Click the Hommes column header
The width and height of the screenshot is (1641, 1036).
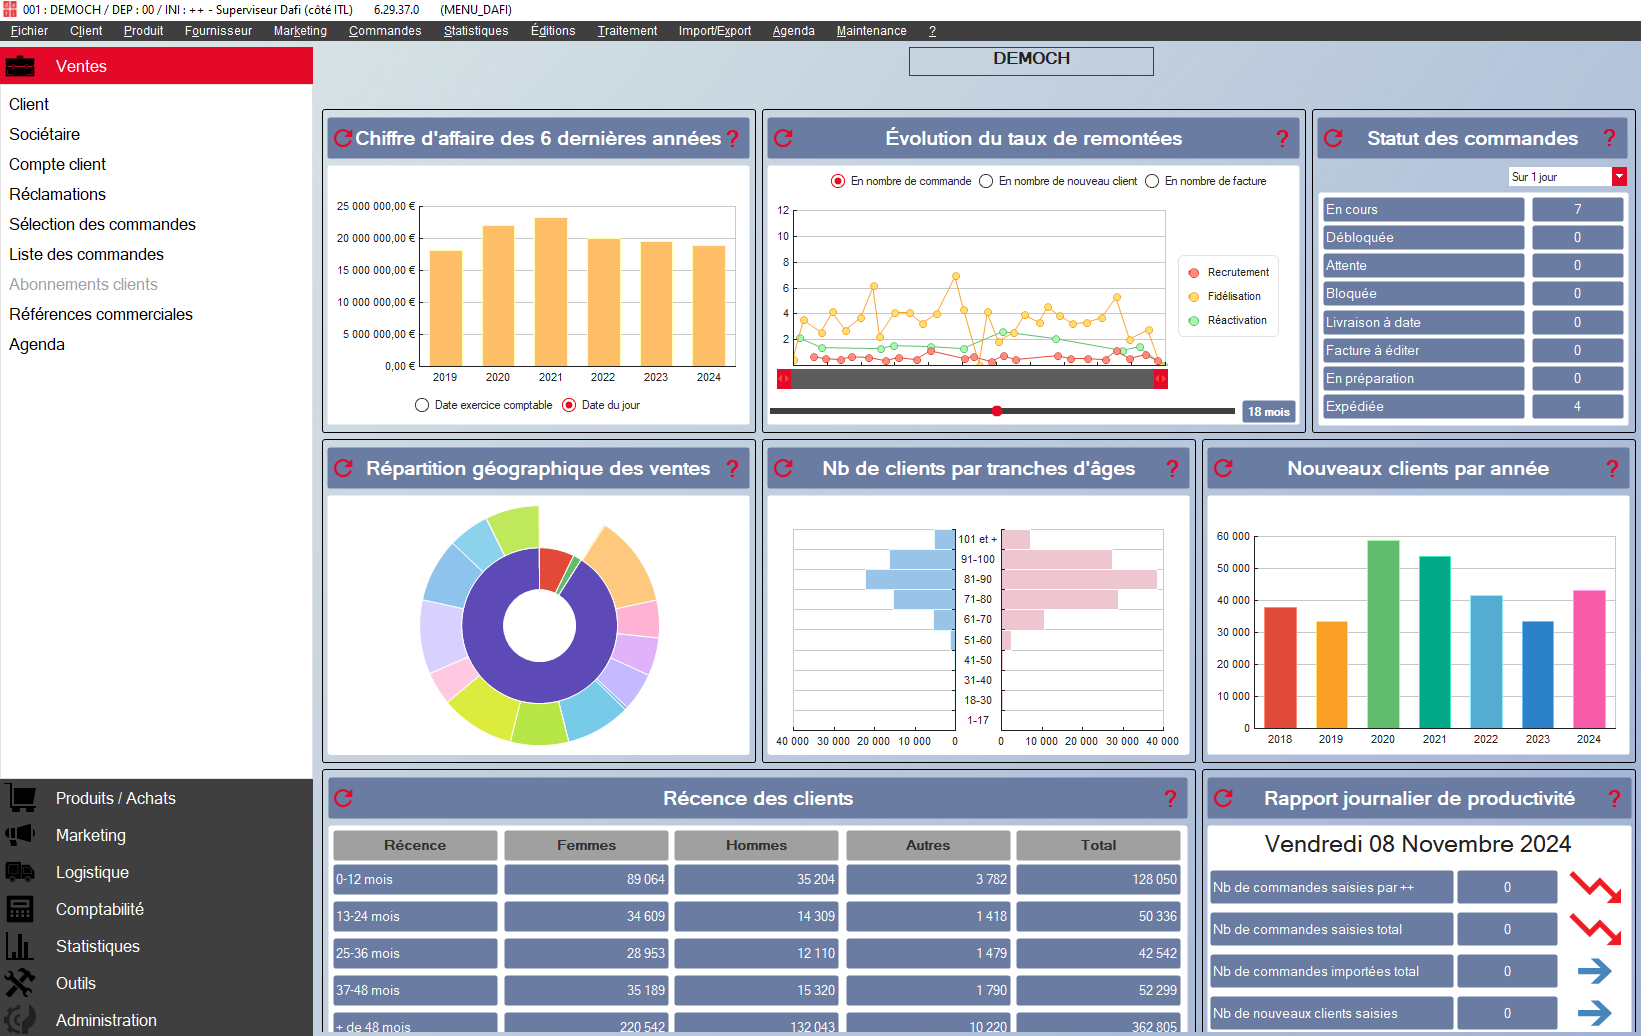pyautogui.click(x=756, y=846)
